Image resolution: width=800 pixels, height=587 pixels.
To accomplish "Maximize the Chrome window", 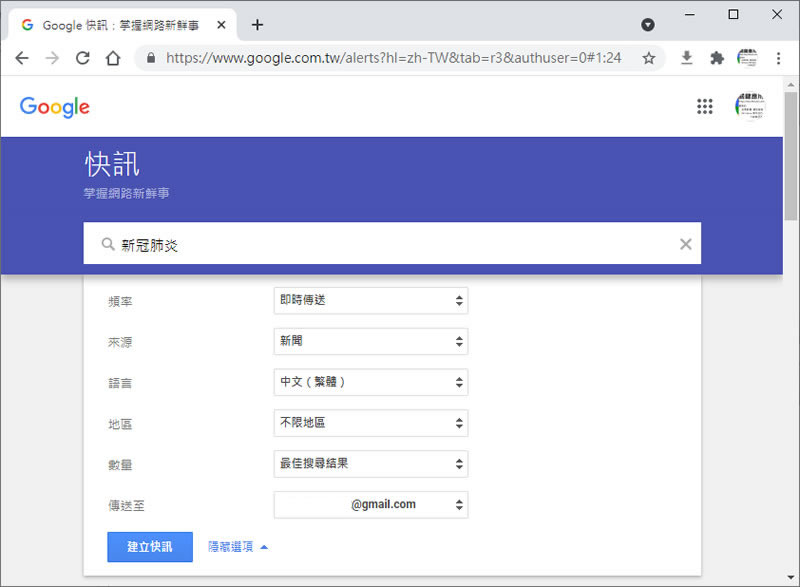I will point(733,14).
